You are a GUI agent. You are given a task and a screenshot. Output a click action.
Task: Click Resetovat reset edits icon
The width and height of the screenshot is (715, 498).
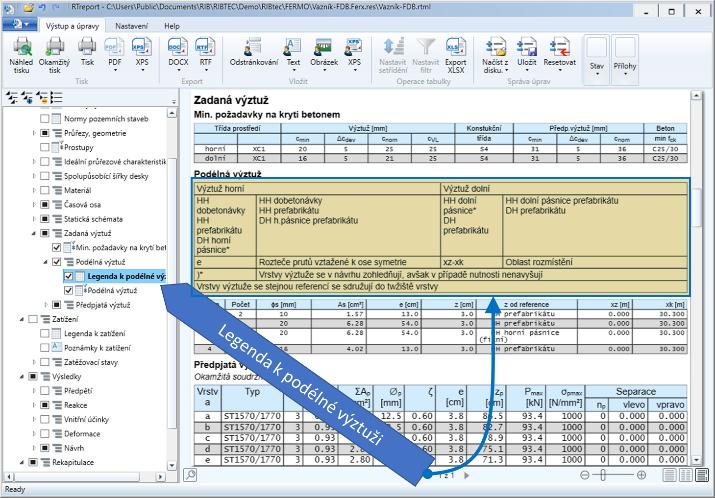click(x=560, y=47)
